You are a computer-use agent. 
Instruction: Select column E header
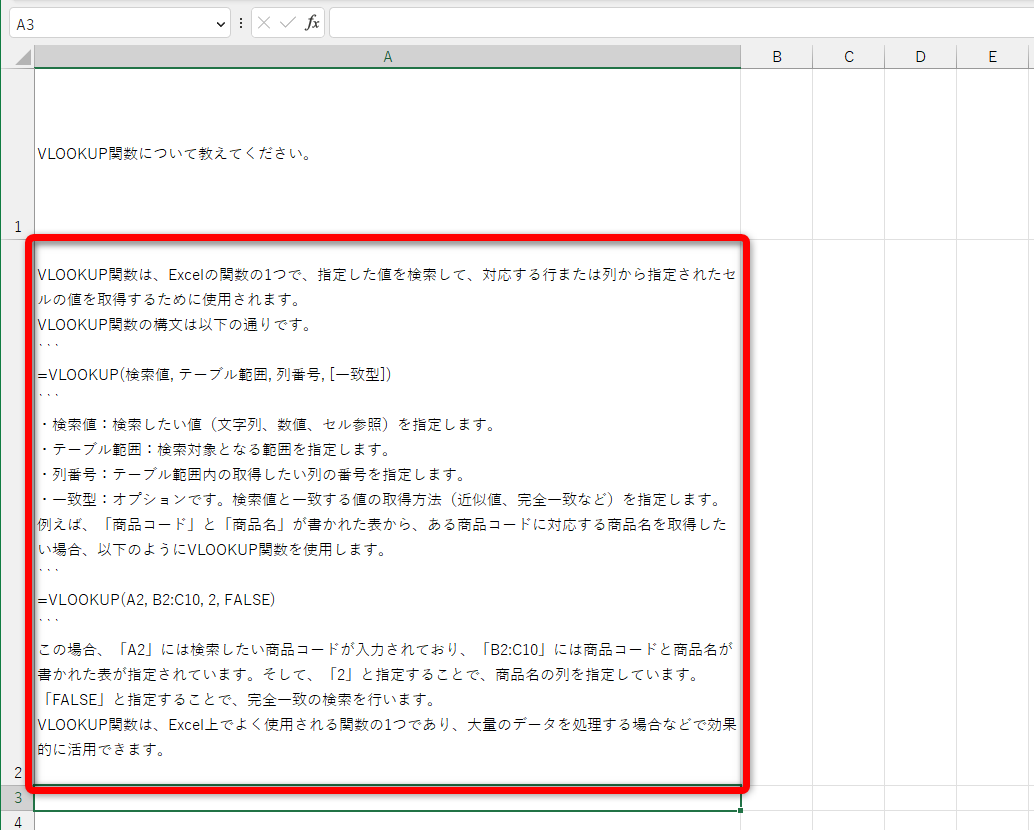click(992, 56)
